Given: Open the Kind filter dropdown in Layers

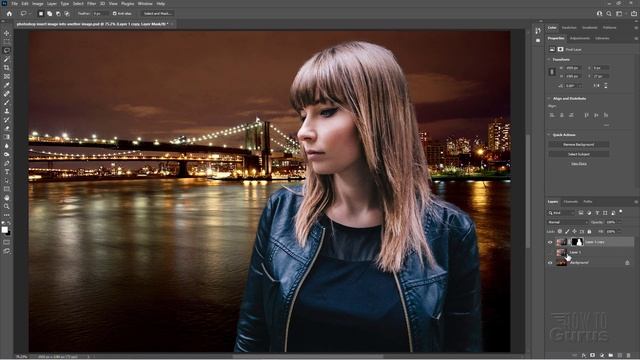Looking at the screenshot, I should tap(561, 213).
